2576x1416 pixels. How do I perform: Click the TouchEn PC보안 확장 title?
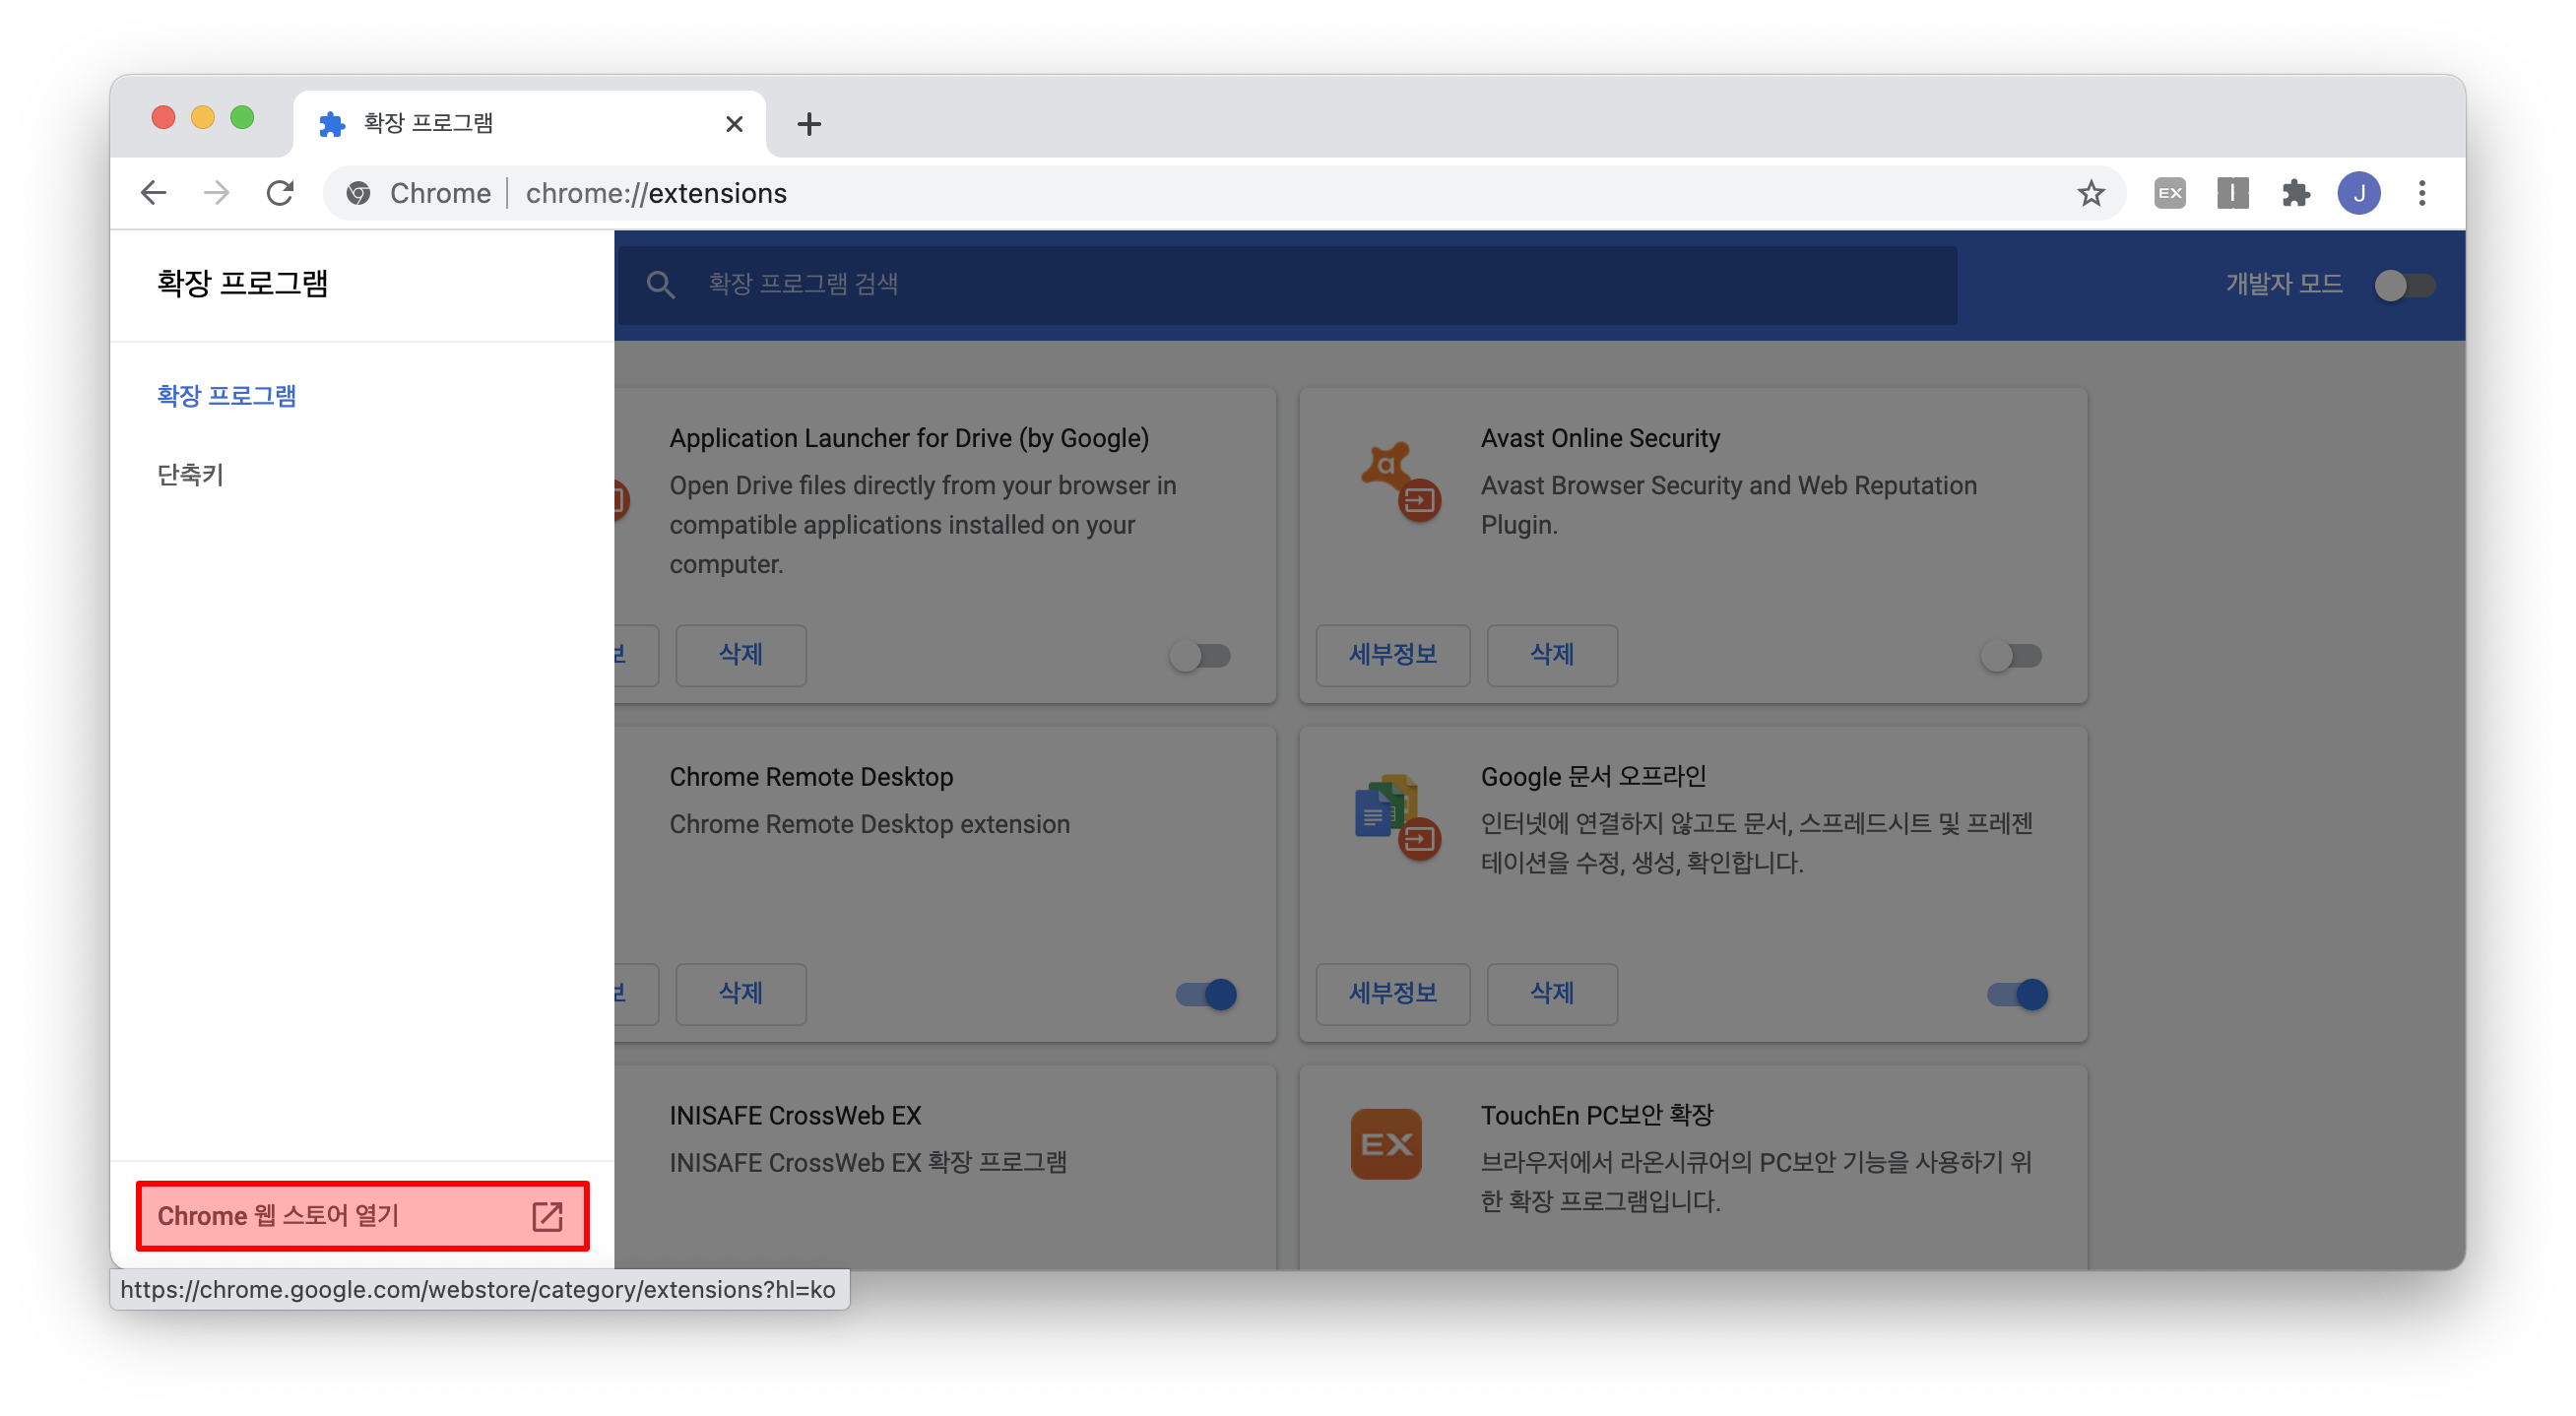pyautogui.click(x=1597, y=1115)
